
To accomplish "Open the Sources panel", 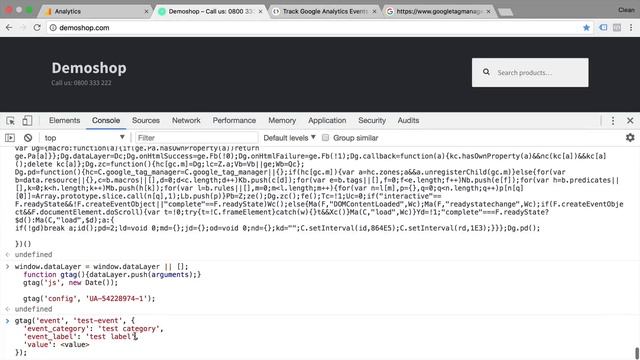I will 146,120.
